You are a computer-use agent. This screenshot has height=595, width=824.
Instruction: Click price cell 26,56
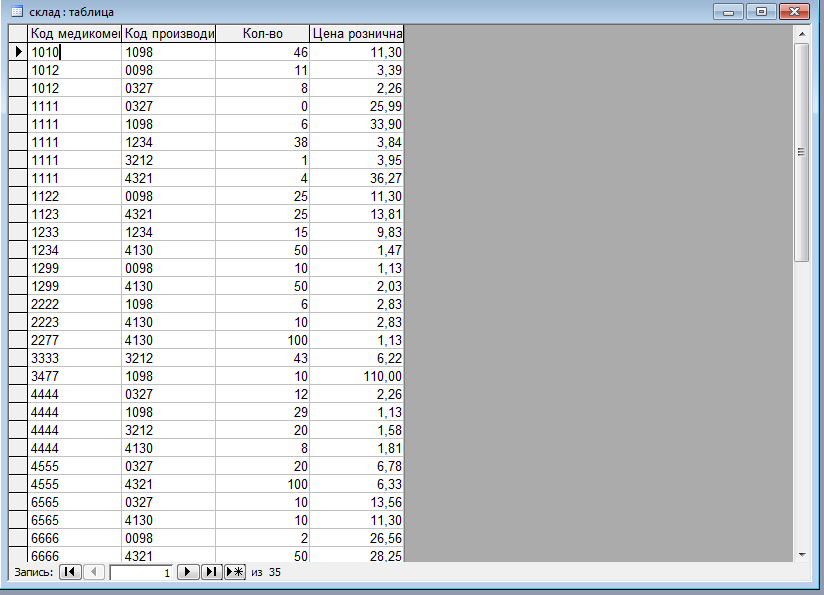point(357,538)
